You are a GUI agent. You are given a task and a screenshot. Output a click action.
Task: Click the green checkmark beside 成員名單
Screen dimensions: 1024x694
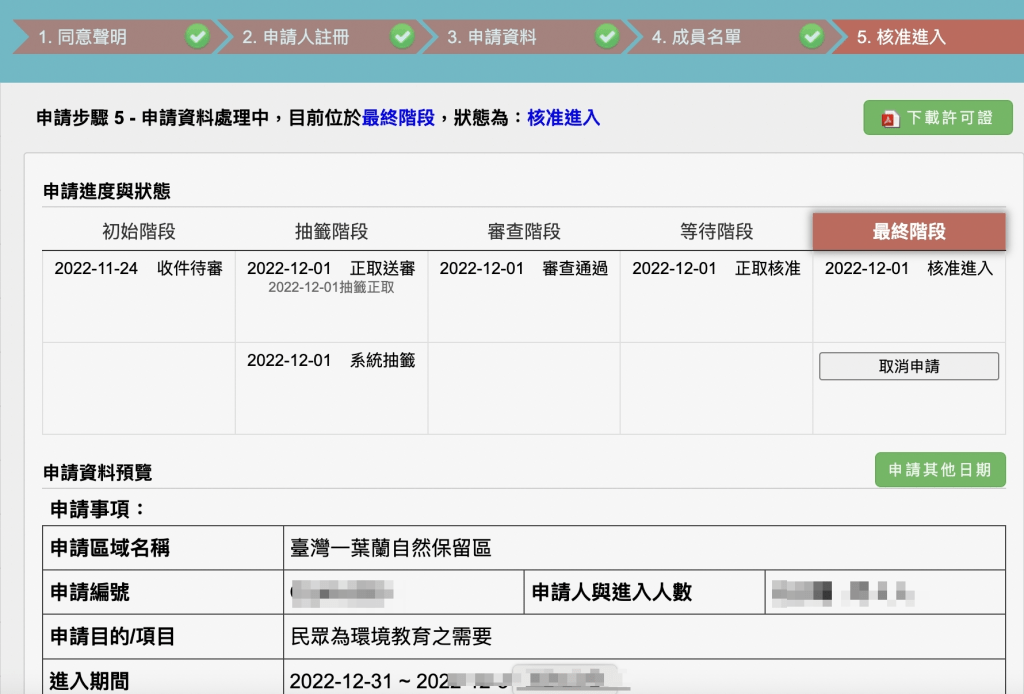811,37
